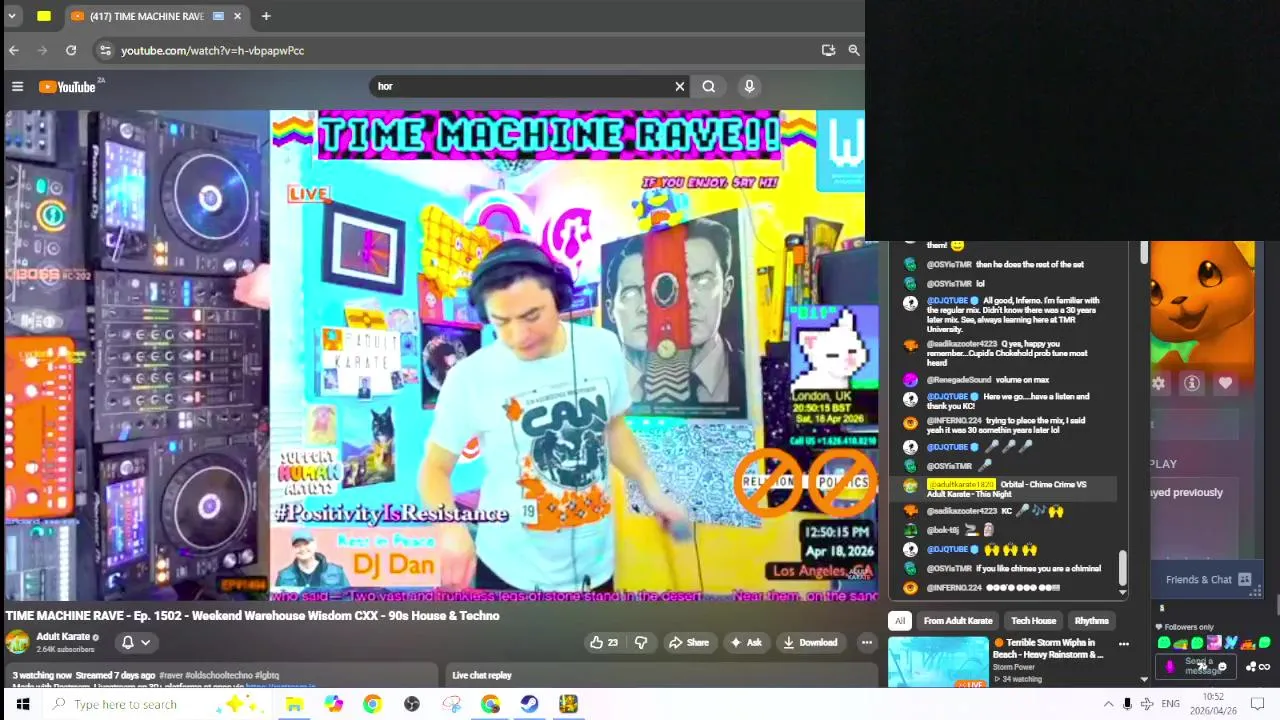Go back in browser history
This screenshot has height=720, width=1280.
click(14, 50)
